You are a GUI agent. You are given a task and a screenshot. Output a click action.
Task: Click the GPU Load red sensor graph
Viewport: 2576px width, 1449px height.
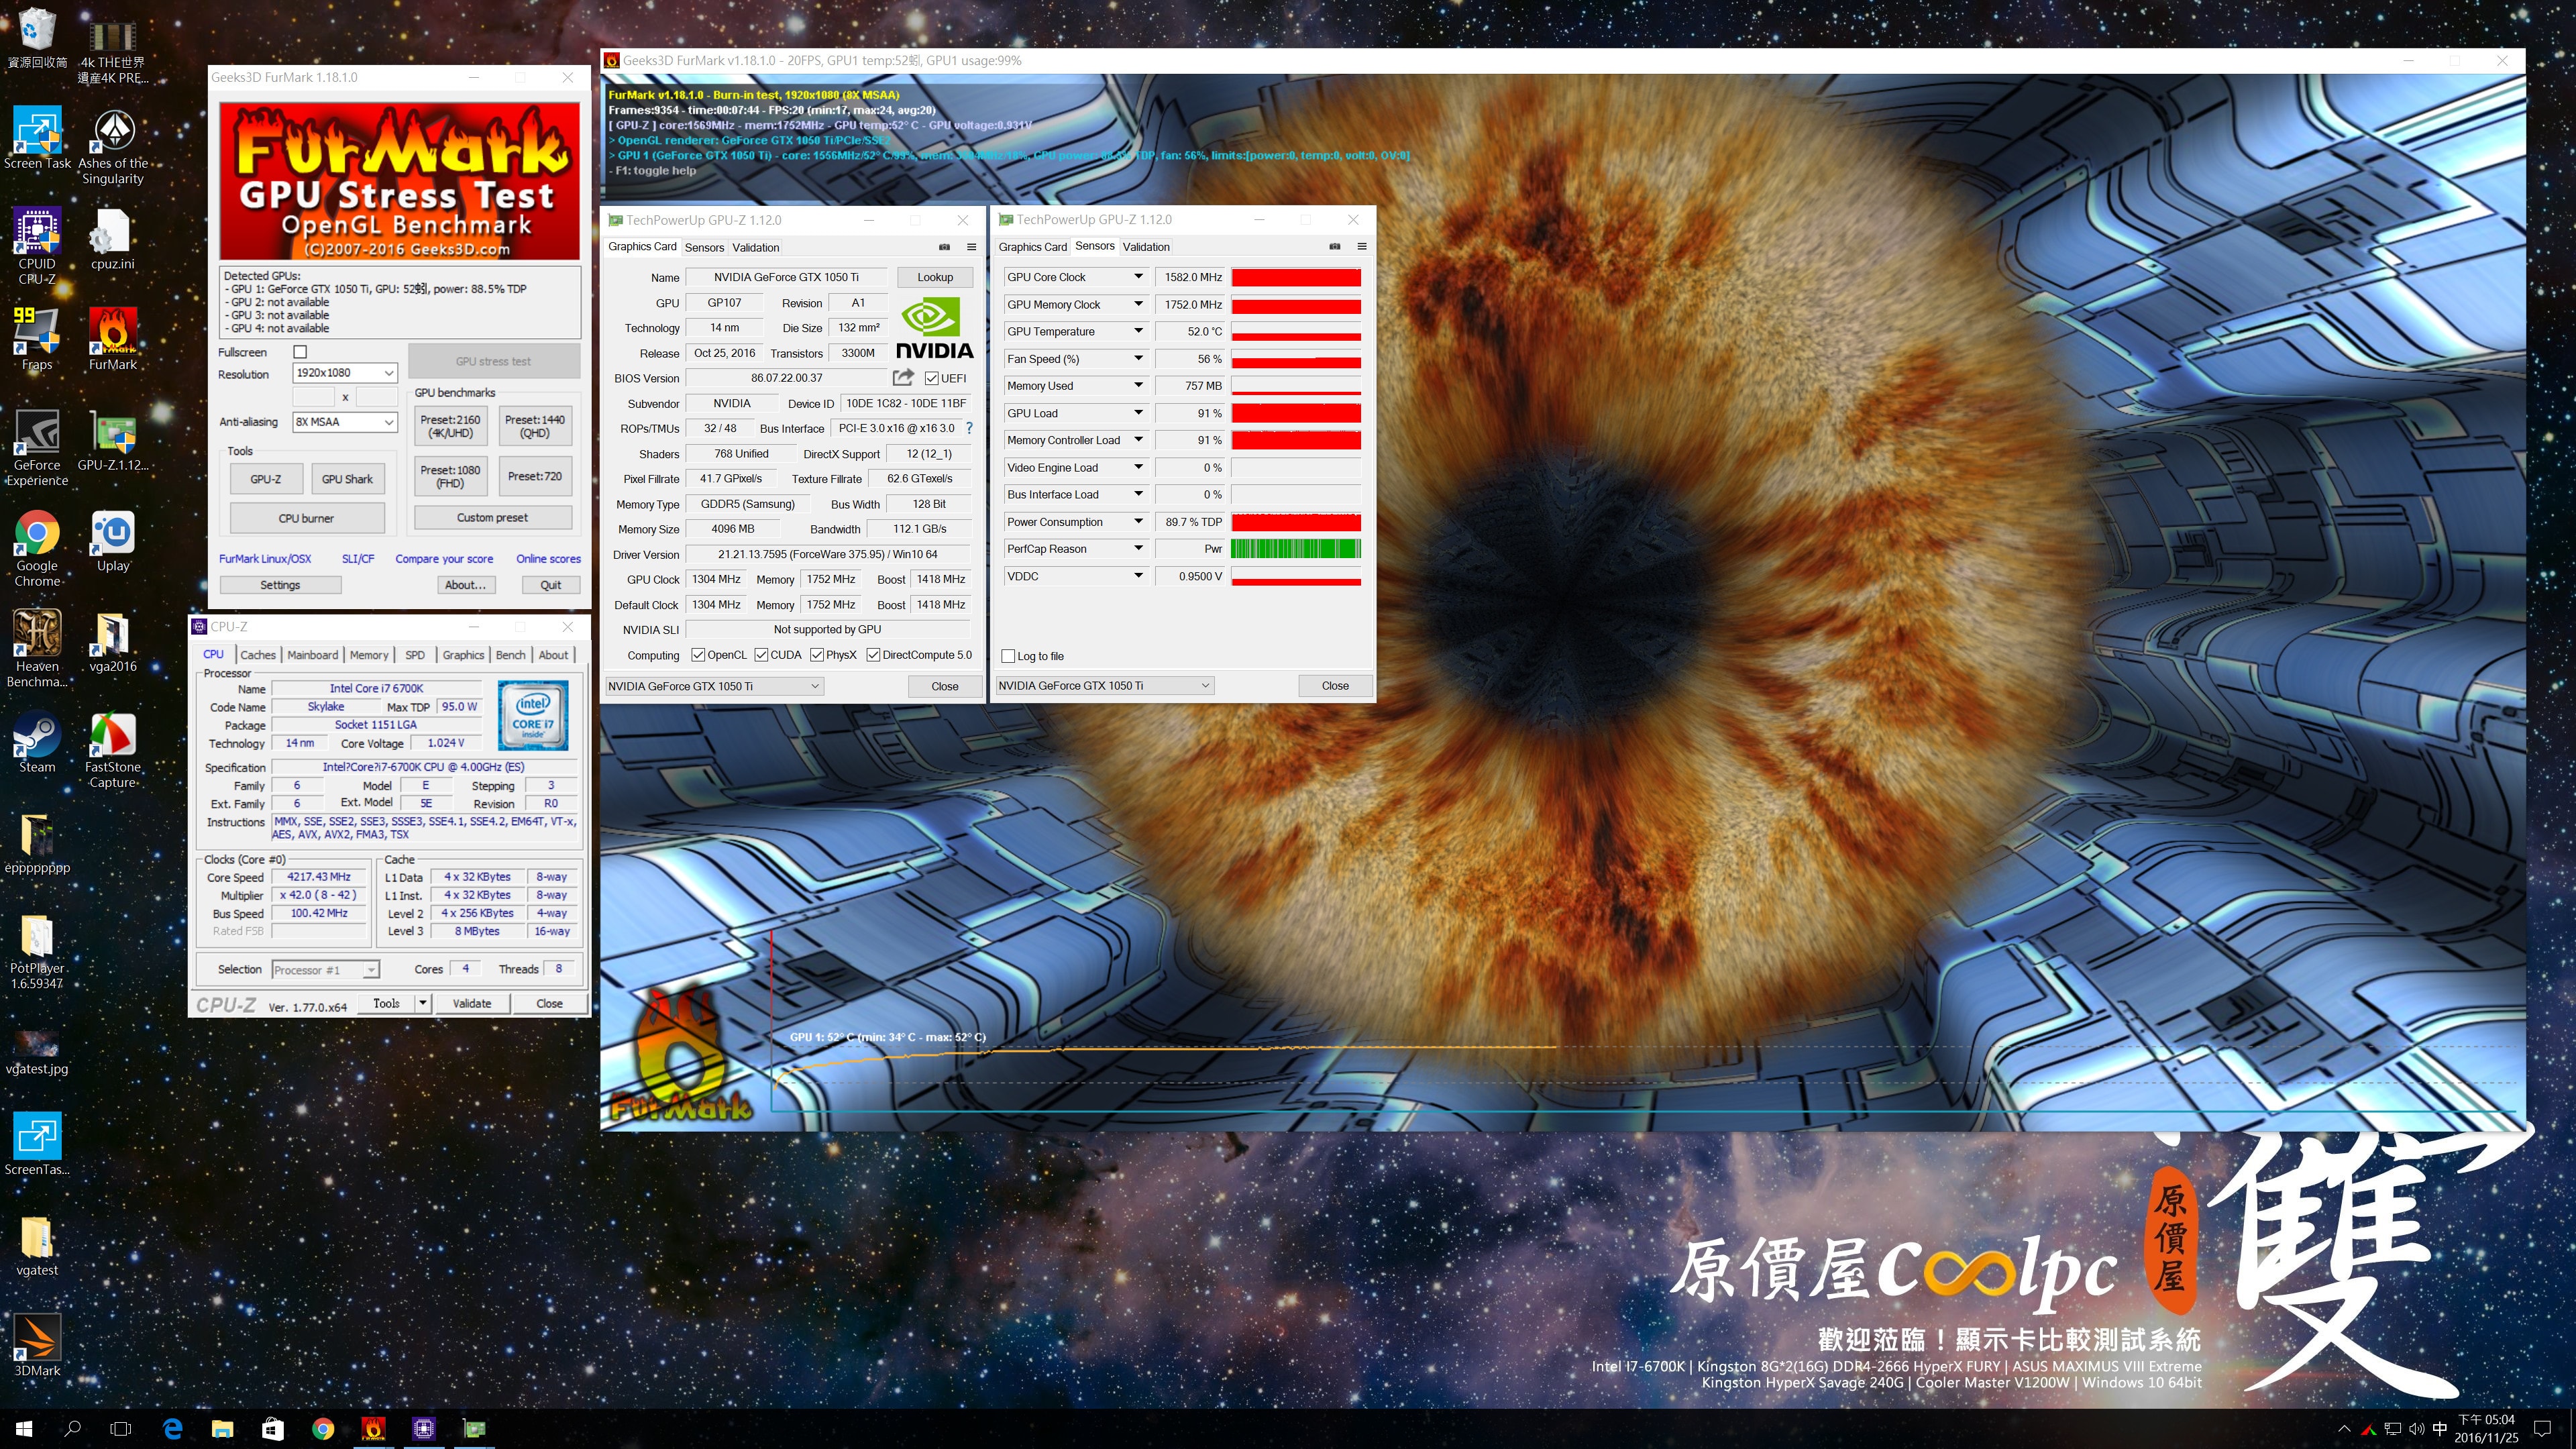pos(1296,413)
